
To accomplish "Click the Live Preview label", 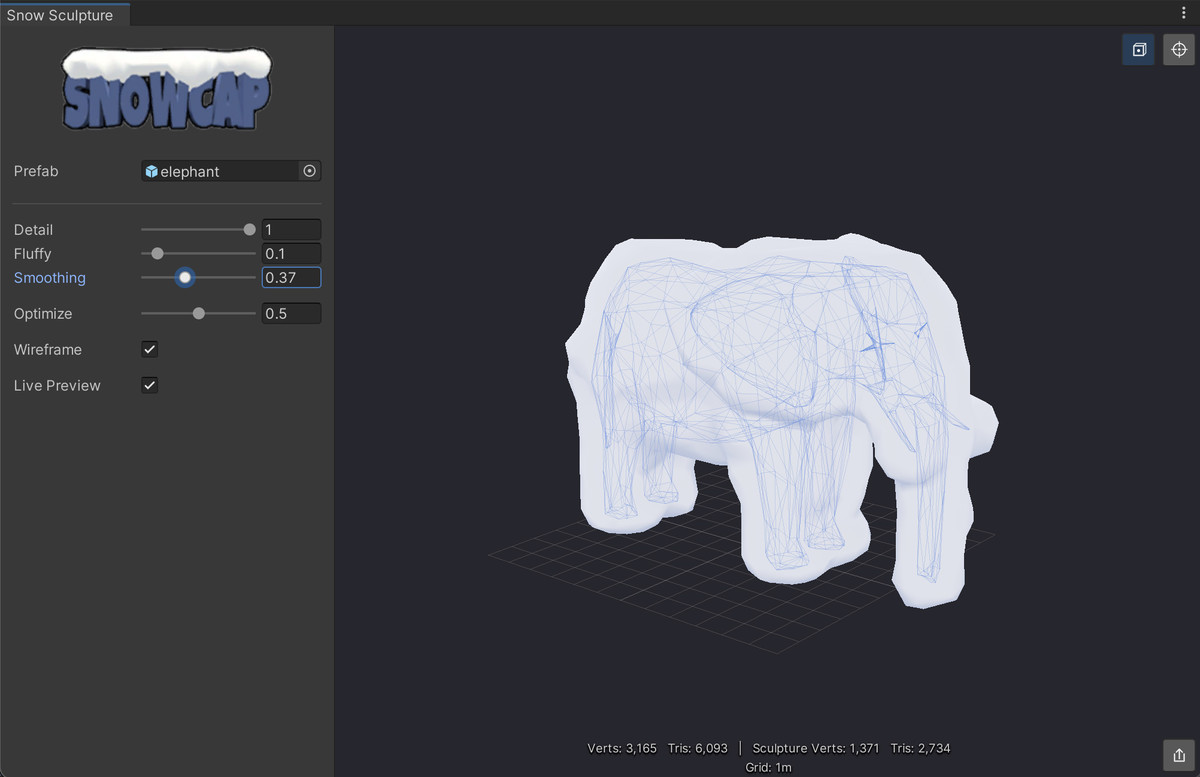I will click(57, 385).
